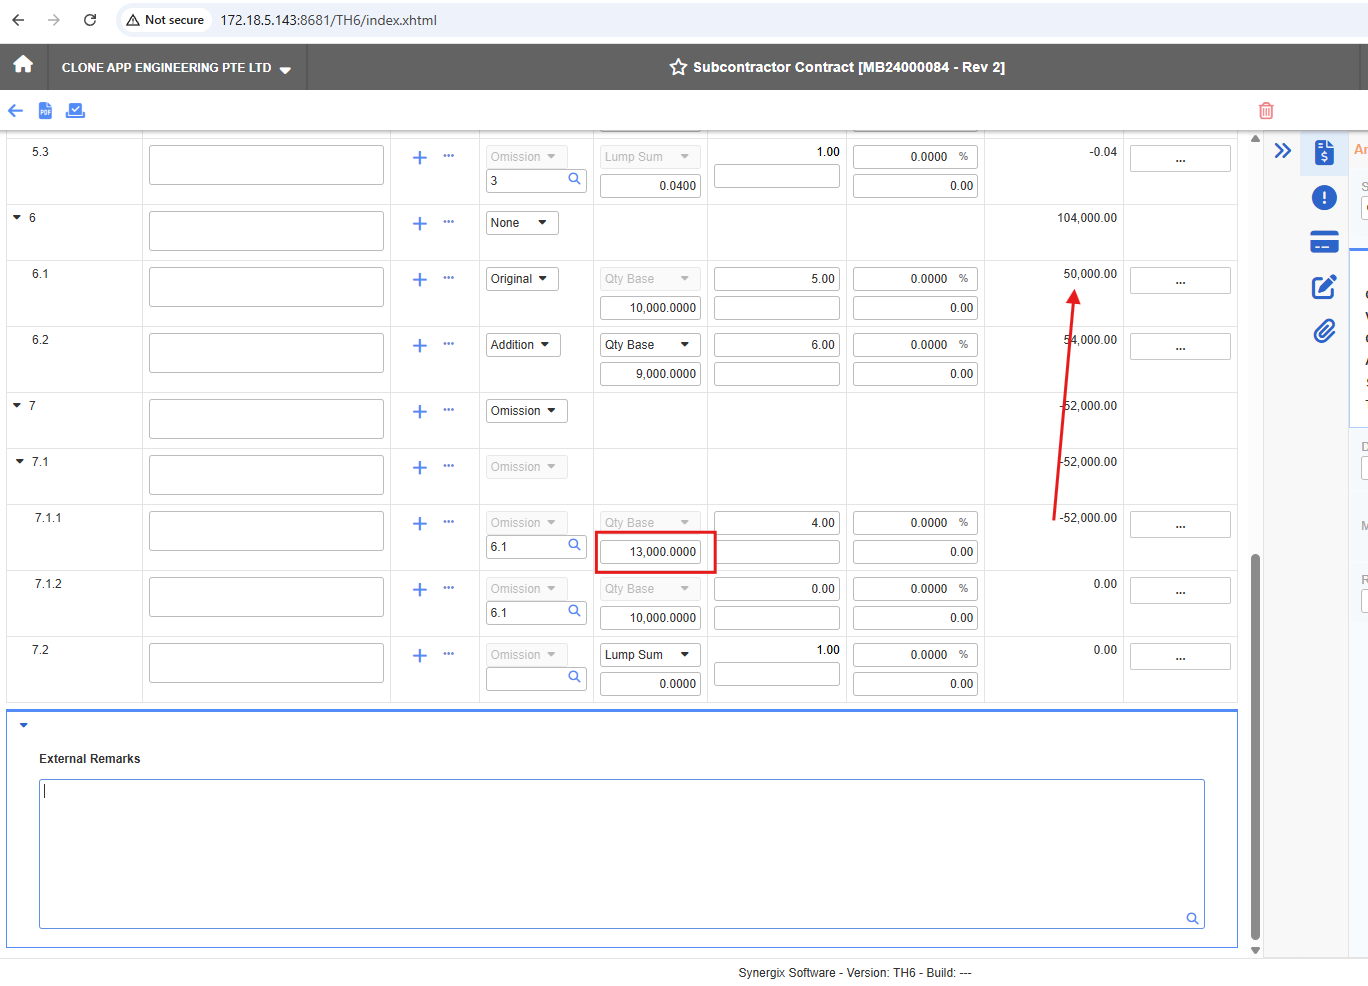
Task: Open the Addition type dropdown in row 6.2
Action: pos(523,345)
